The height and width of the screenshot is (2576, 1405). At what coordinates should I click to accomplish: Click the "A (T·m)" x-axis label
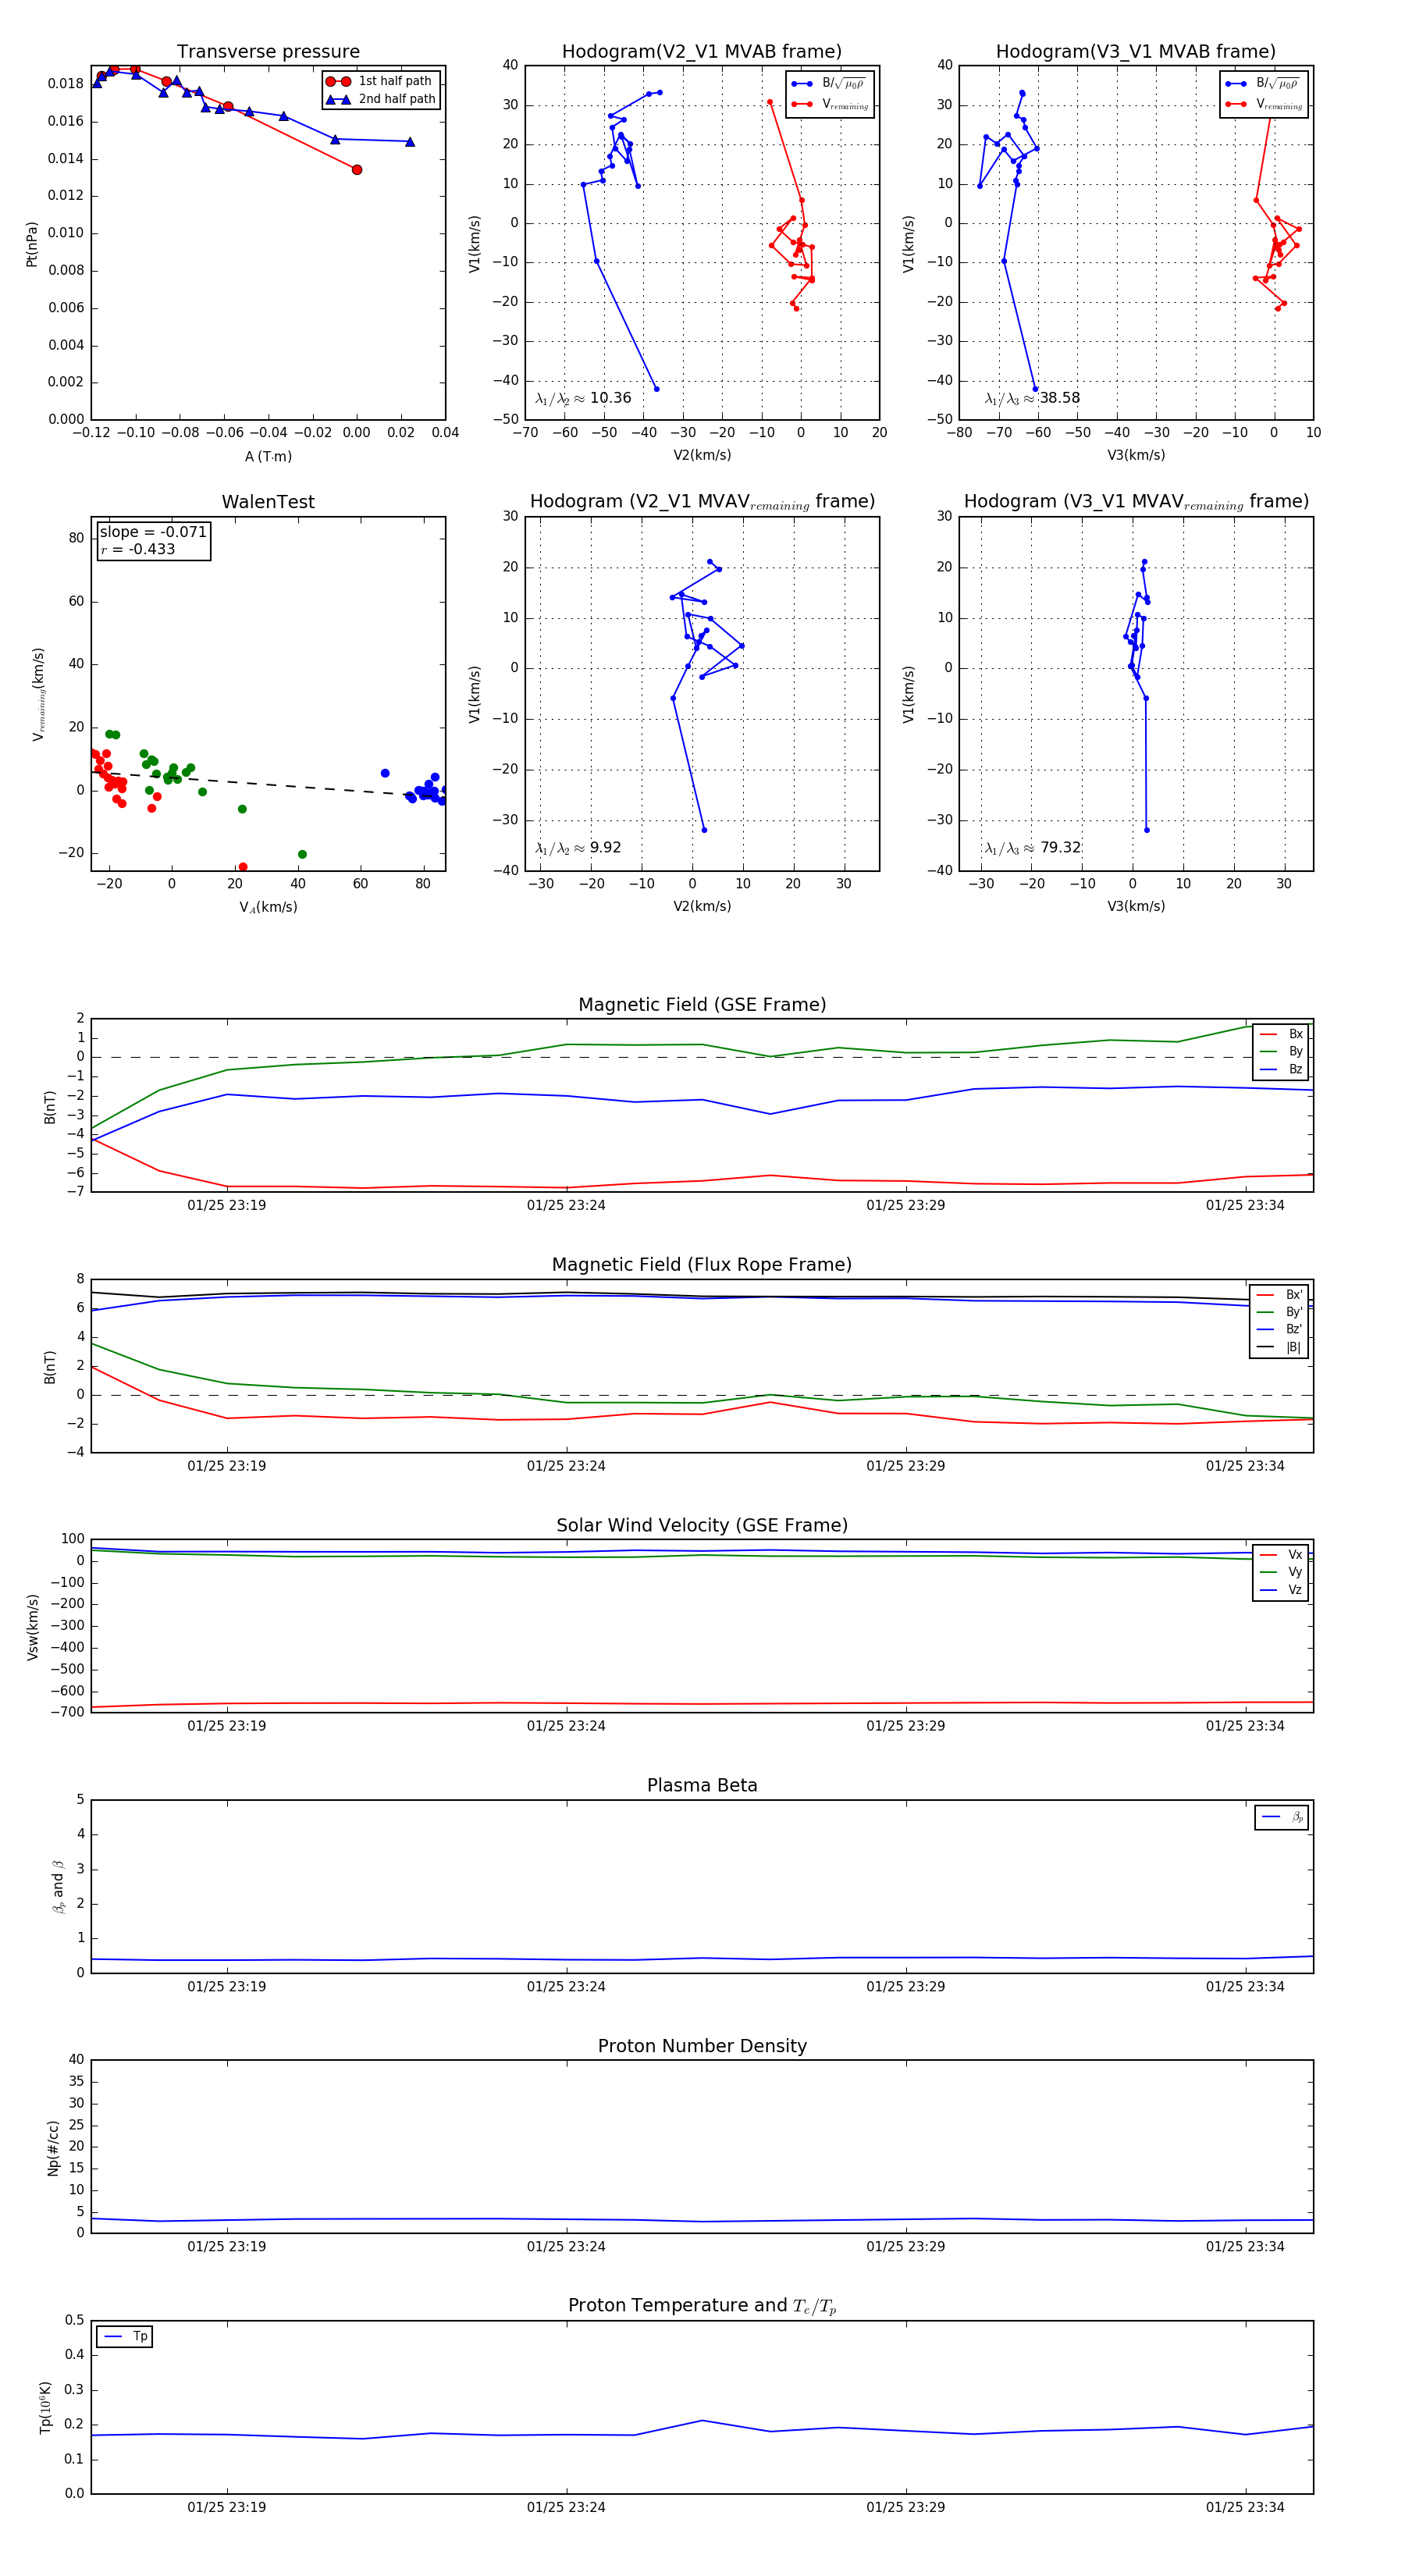[268, 456]
